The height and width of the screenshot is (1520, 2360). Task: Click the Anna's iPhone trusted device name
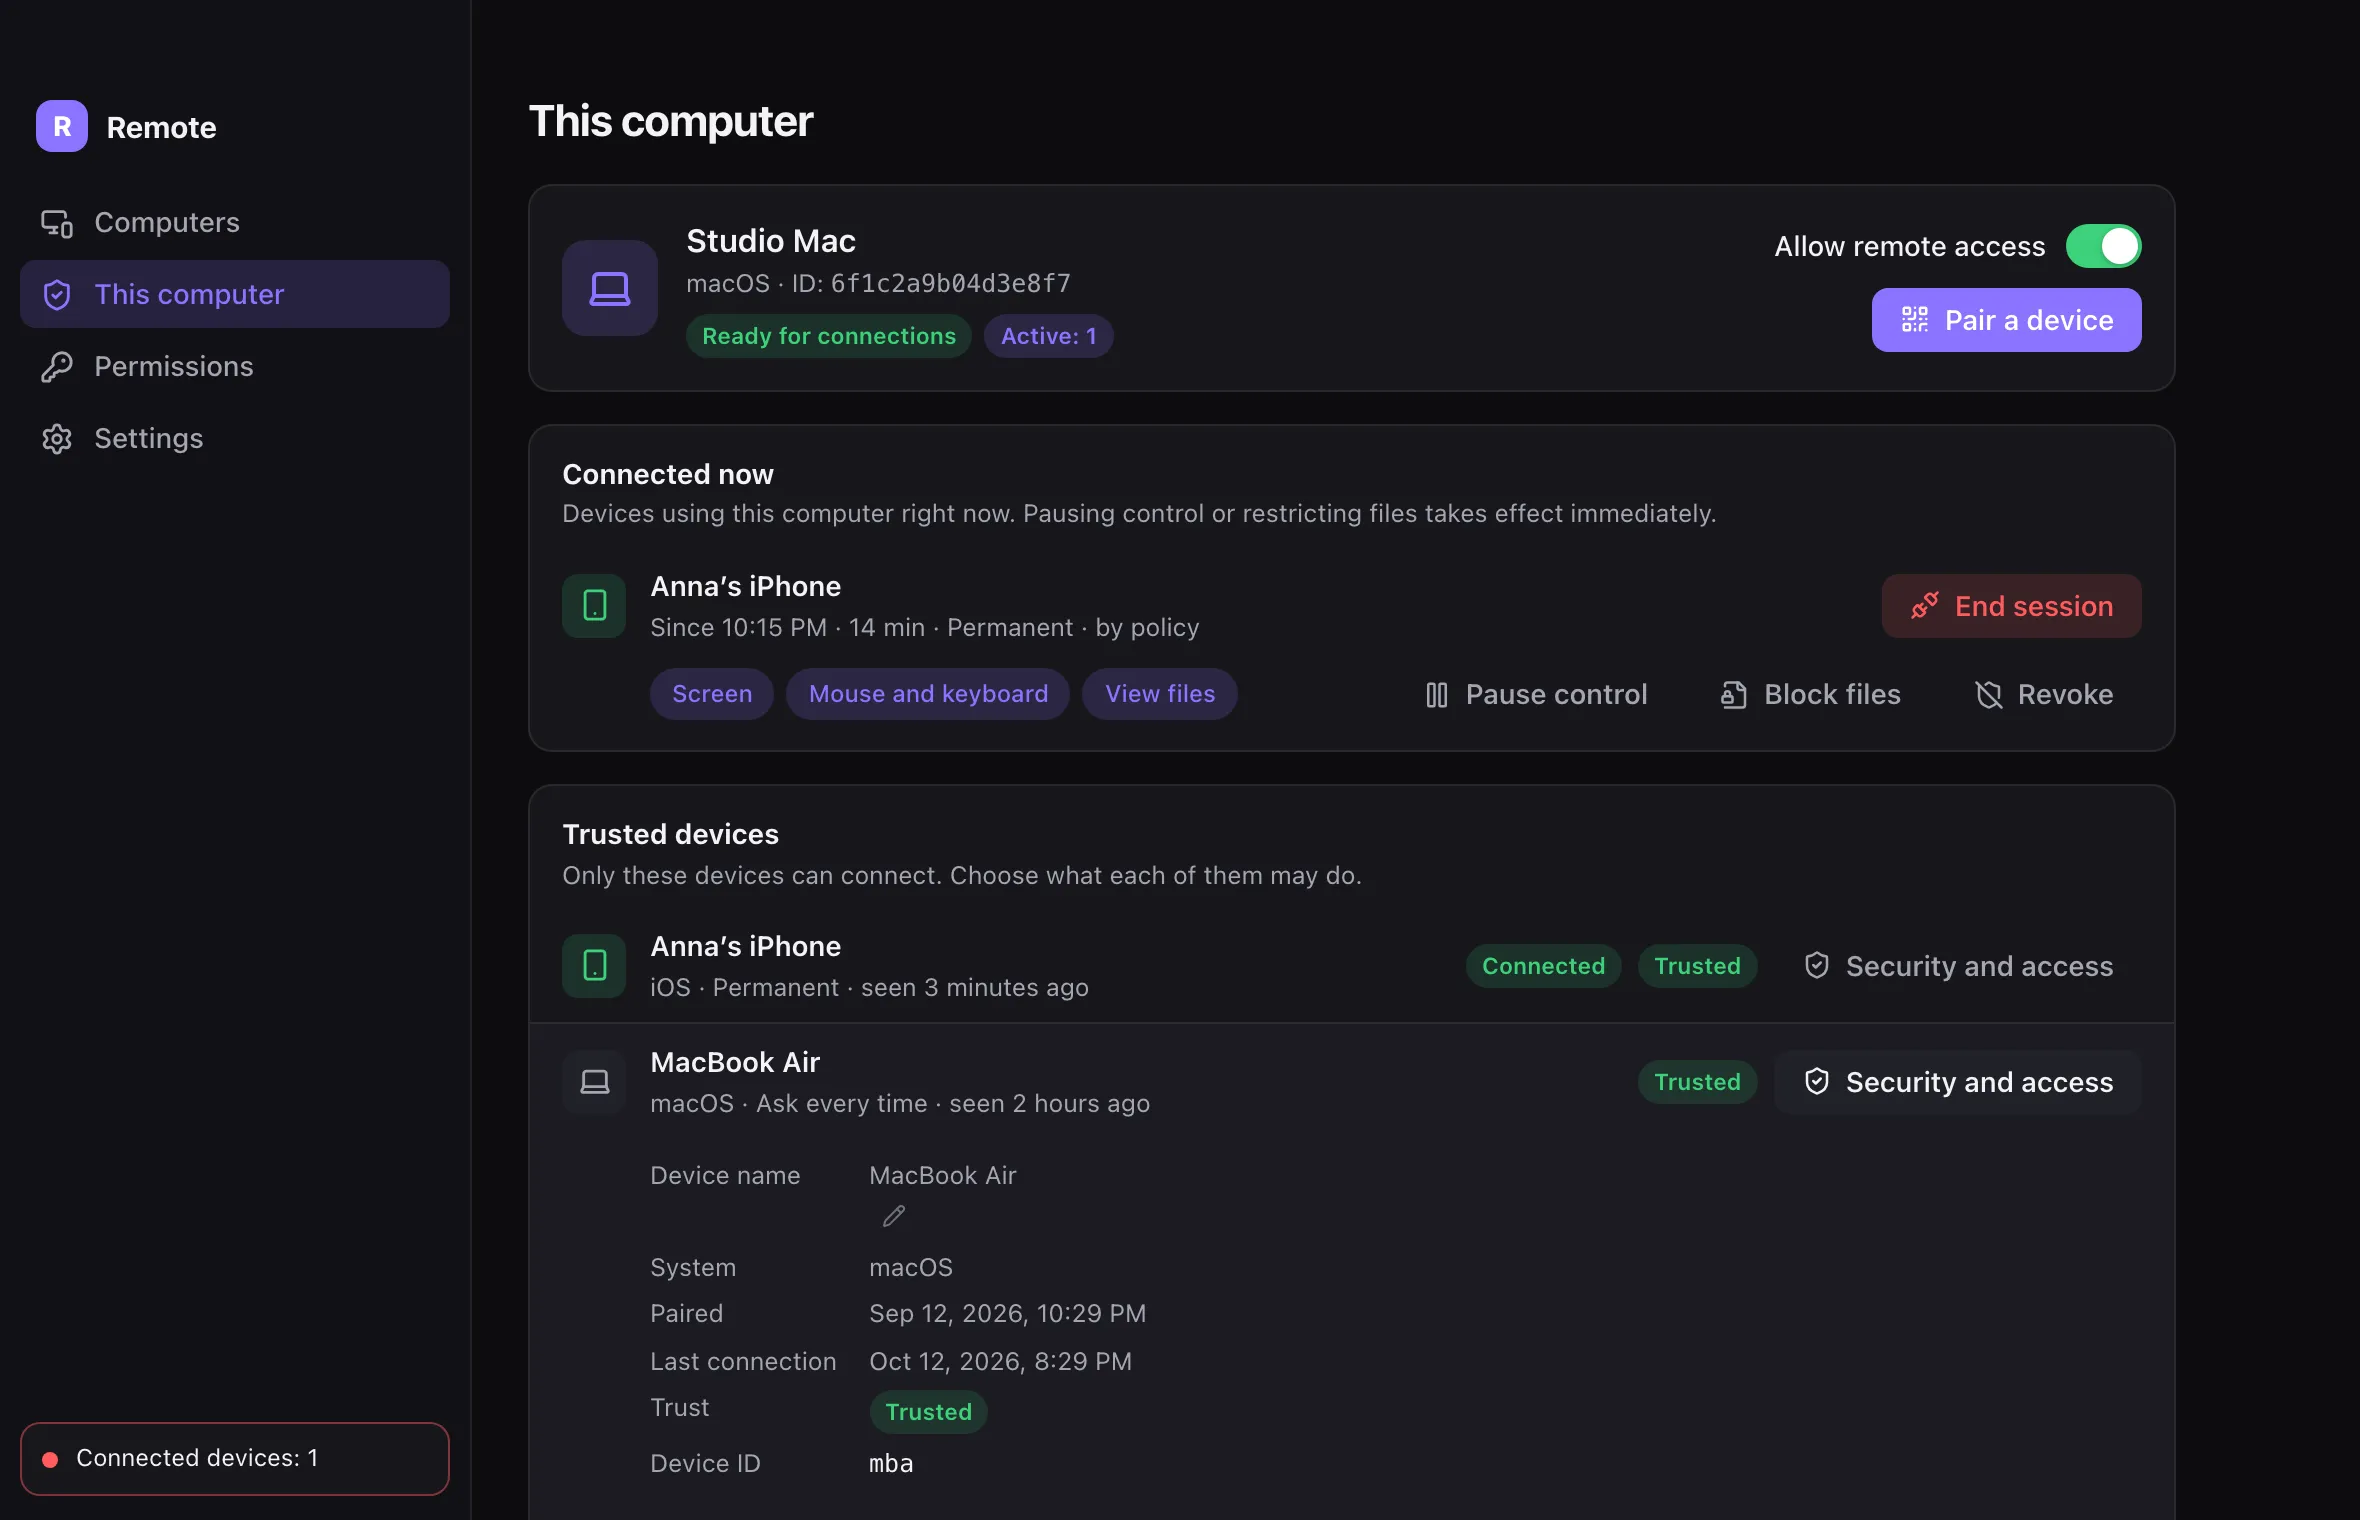click(x=745, y=946)
